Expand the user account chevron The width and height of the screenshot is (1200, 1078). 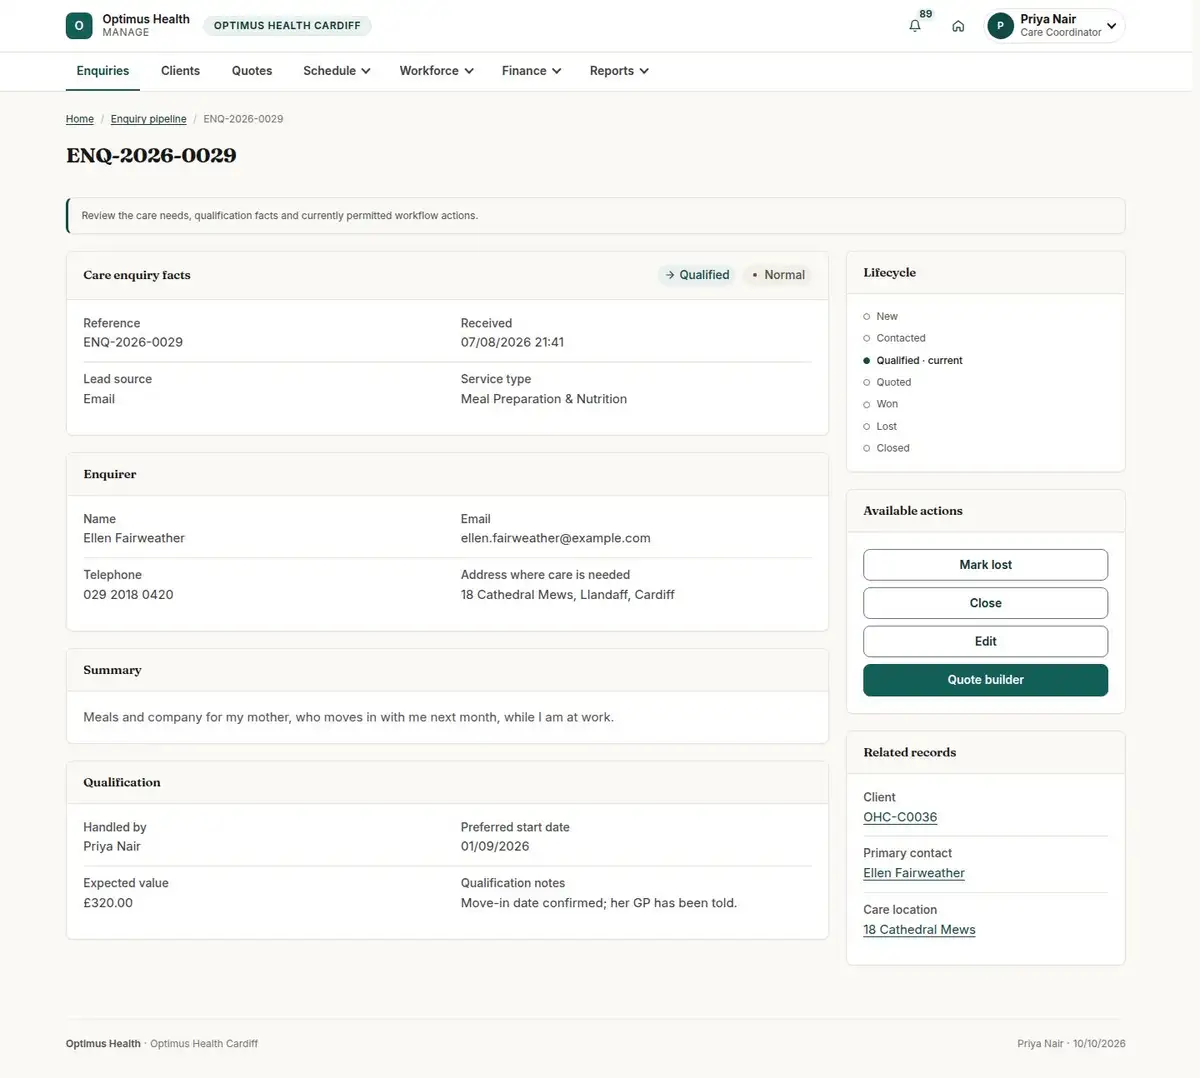tap(1111, 26)
